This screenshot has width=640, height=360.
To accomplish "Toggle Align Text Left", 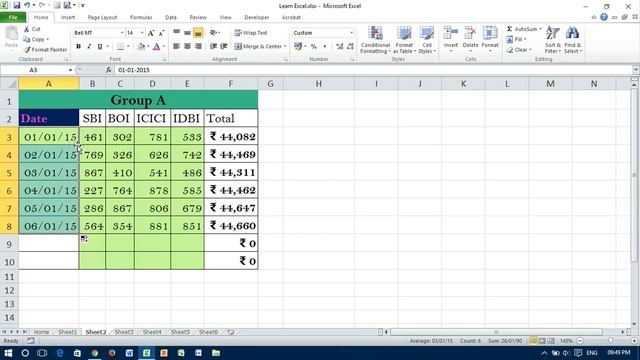I will [176, 47].
